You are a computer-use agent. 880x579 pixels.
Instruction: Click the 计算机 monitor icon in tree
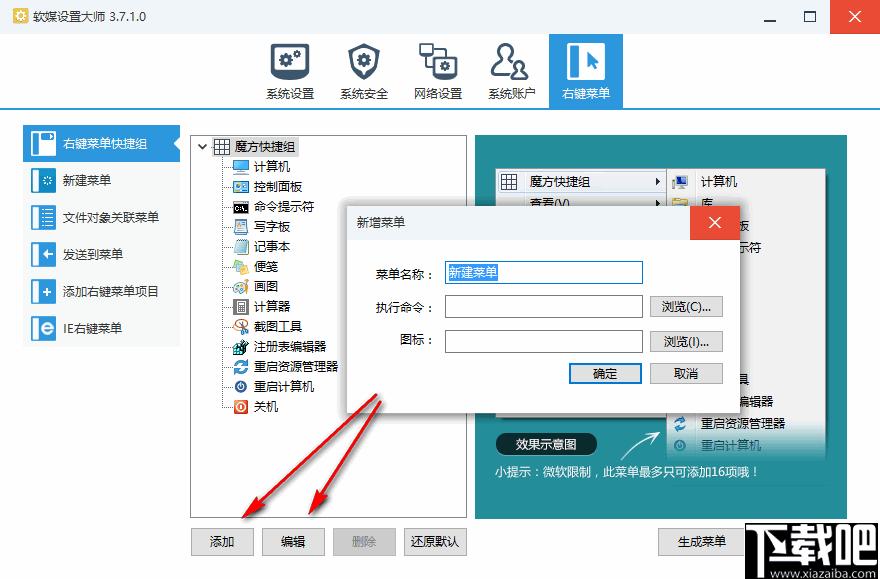tap(241, 167)
